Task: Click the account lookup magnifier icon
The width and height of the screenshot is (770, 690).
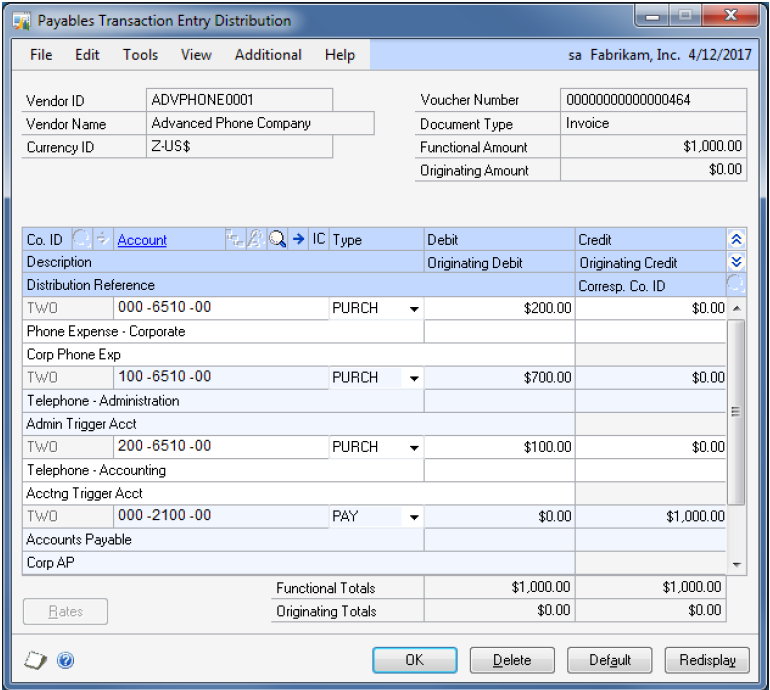Action: point(277,240)
